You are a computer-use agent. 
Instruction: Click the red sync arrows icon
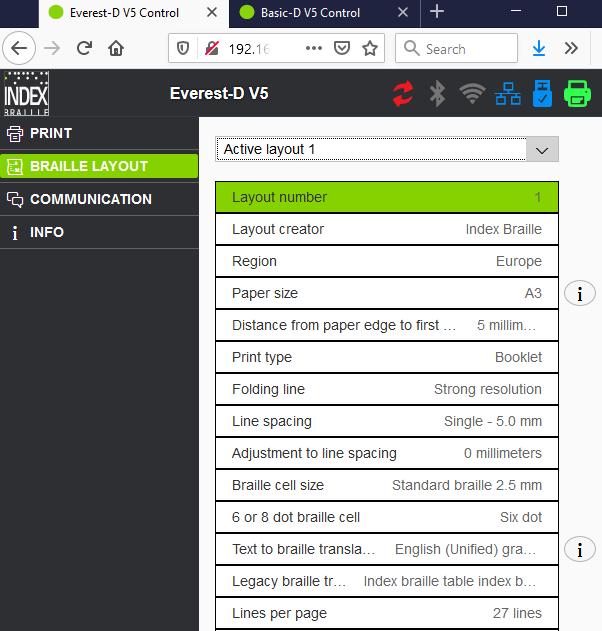403,94
